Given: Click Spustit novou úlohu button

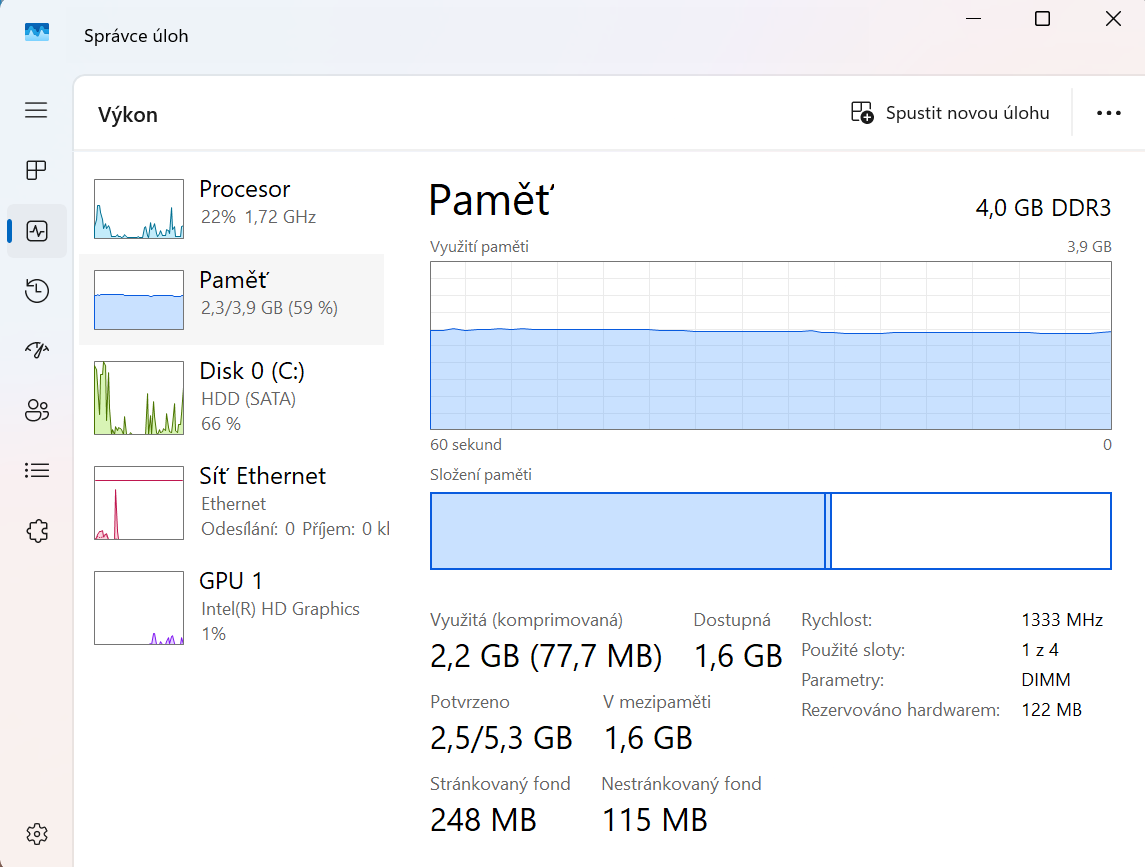Looking at the screenshot, I should tap(949, 112).
